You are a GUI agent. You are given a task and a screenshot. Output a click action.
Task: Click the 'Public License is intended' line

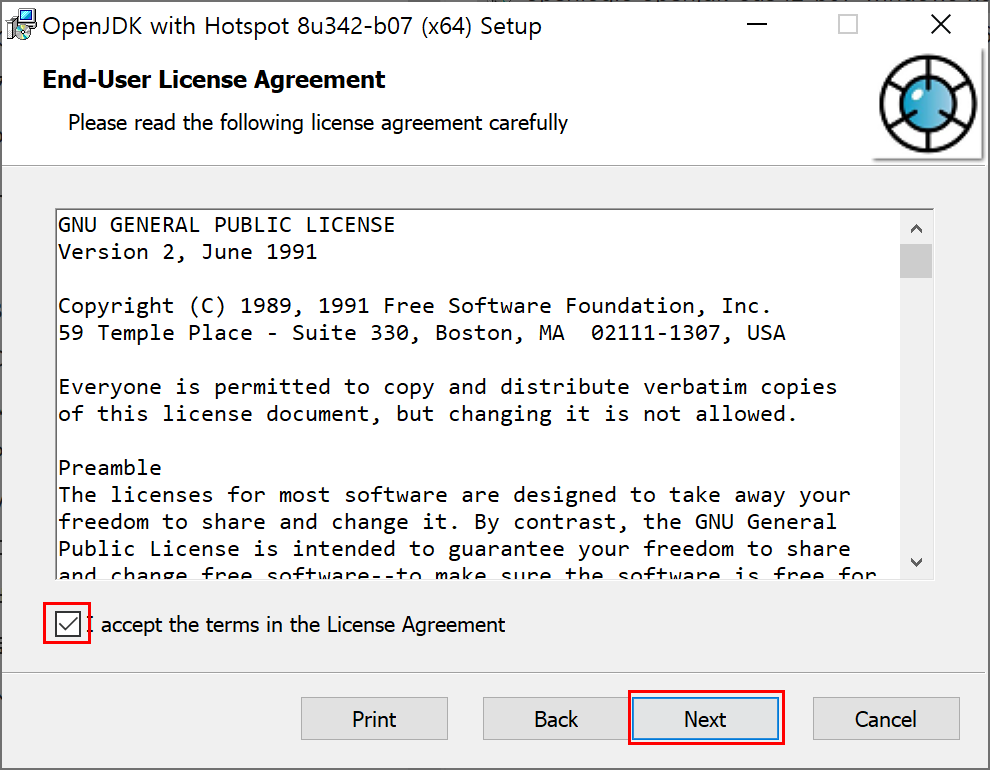(x=455, y=550)
